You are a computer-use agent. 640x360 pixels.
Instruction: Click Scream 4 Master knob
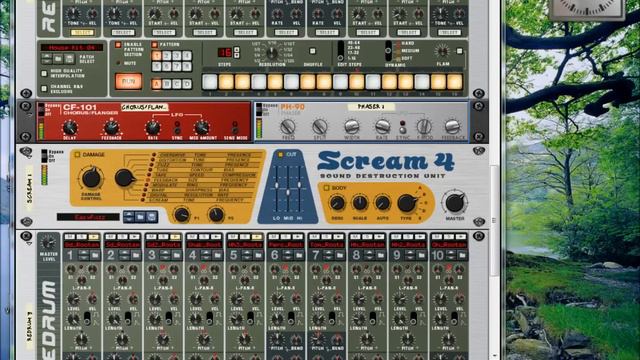[454, 202]
